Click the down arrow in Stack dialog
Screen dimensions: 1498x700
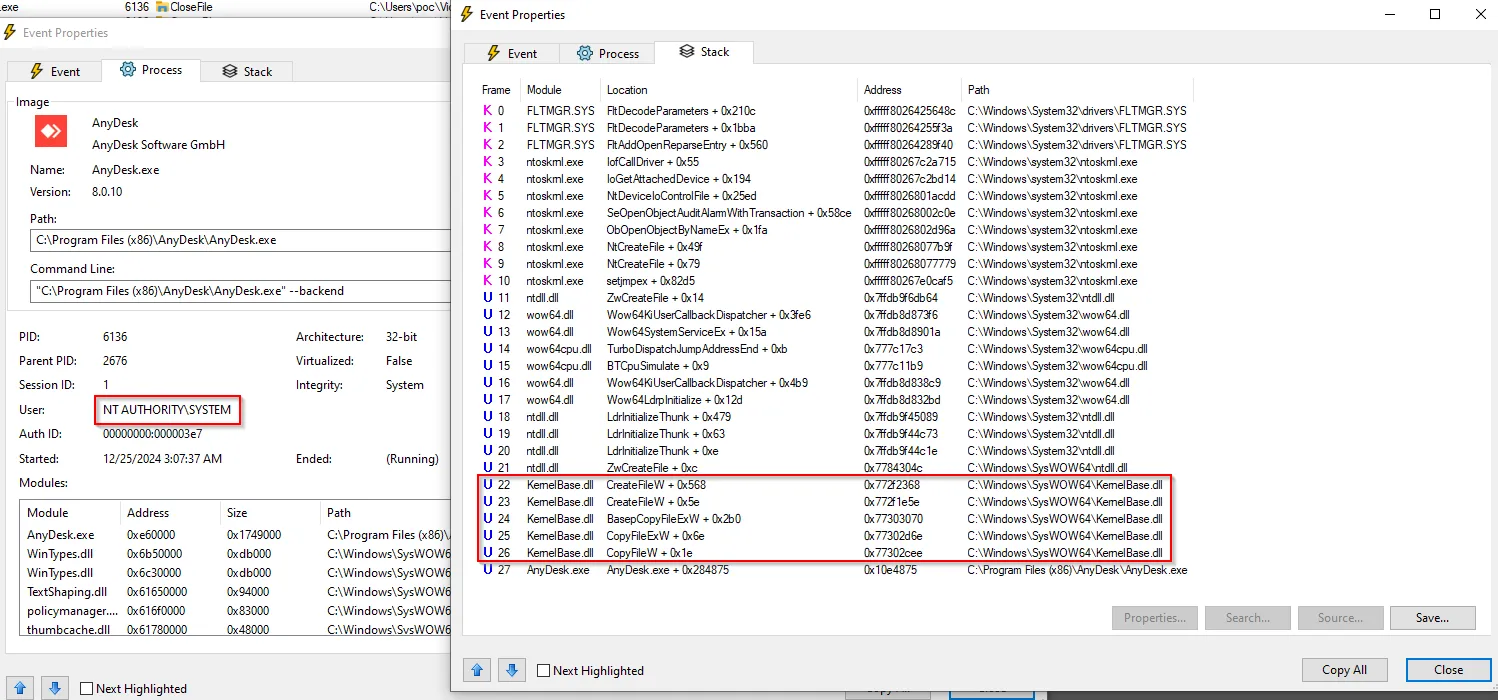(511, 670)
